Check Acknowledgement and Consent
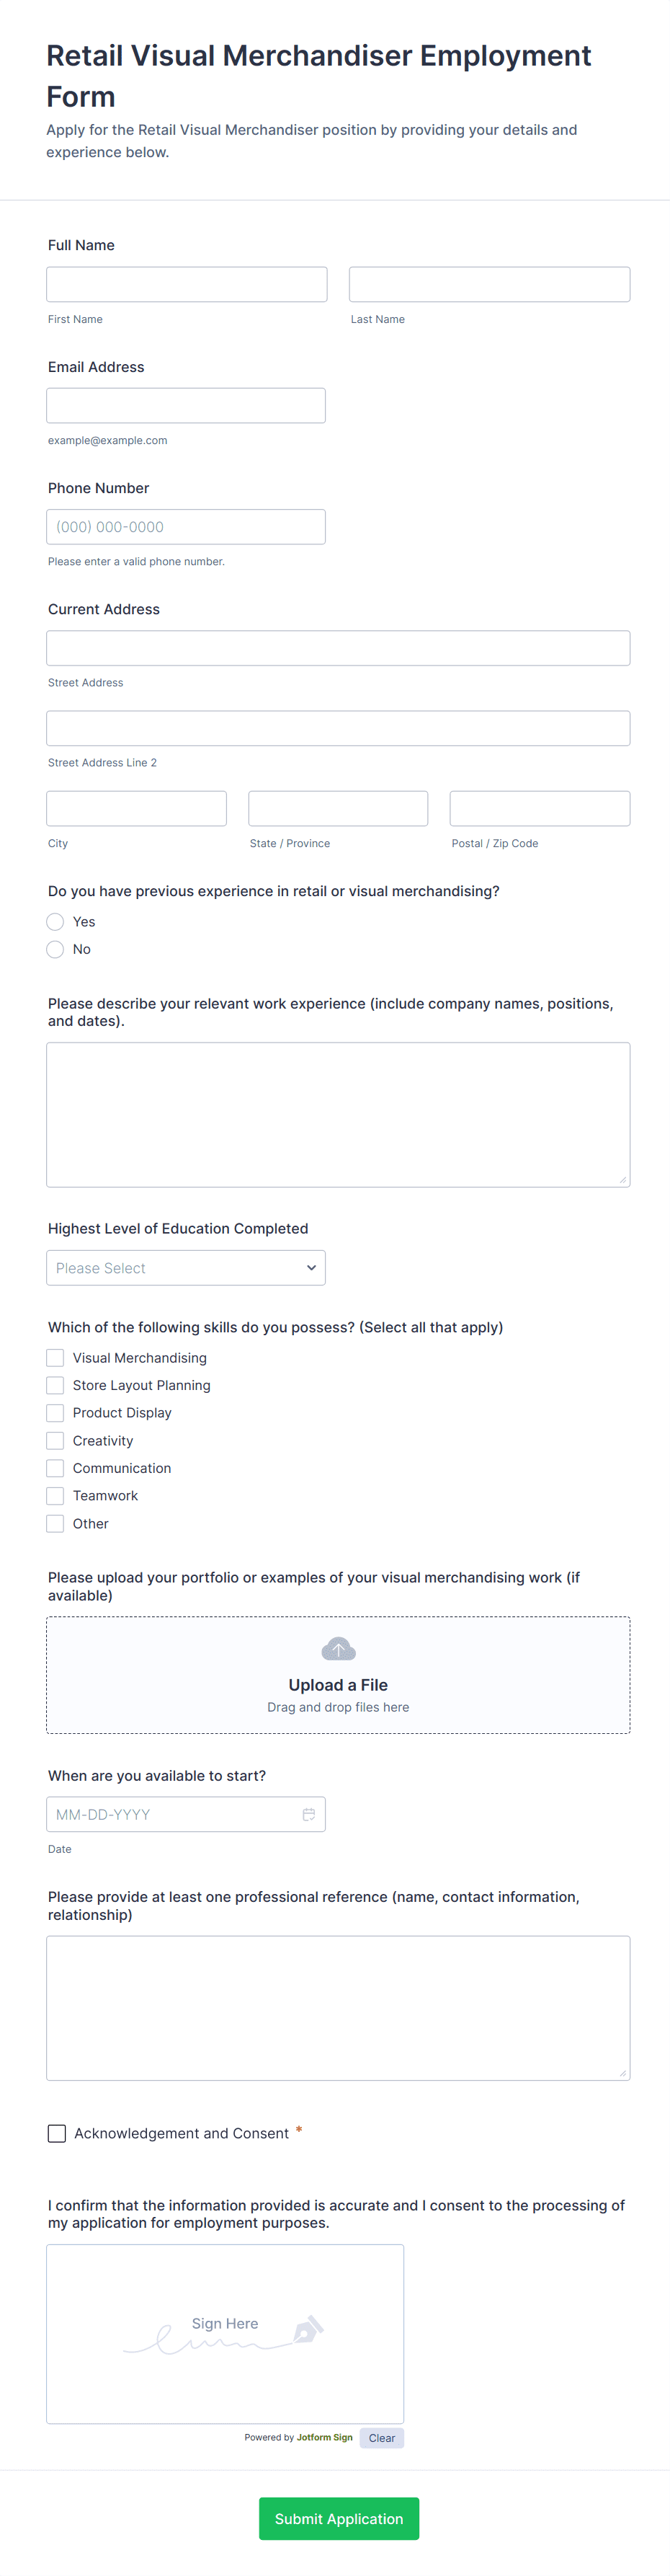 [57, 2133]
